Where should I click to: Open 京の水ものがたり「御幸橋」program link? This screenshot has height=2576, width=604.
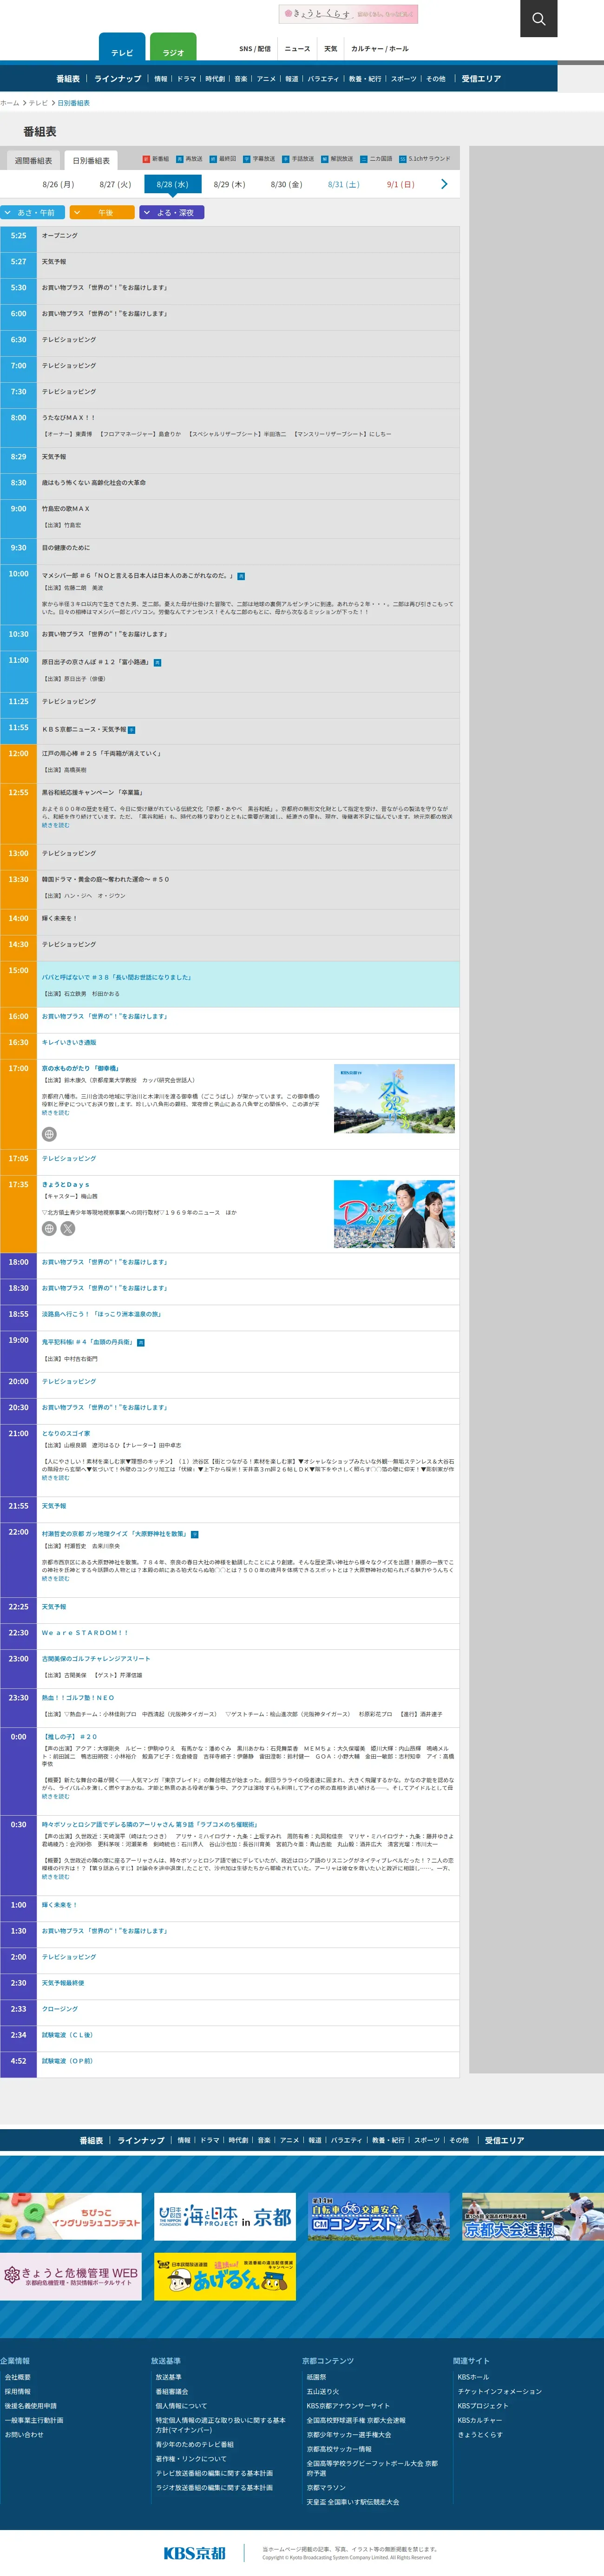point(80,1068)
